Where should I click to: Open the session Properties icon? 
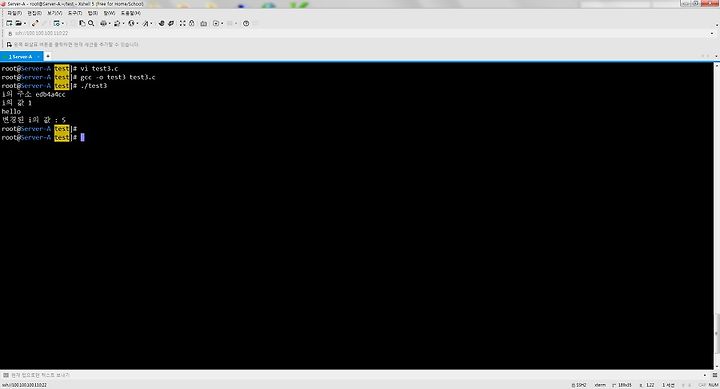pyautogui.click(x=56, y=23)
